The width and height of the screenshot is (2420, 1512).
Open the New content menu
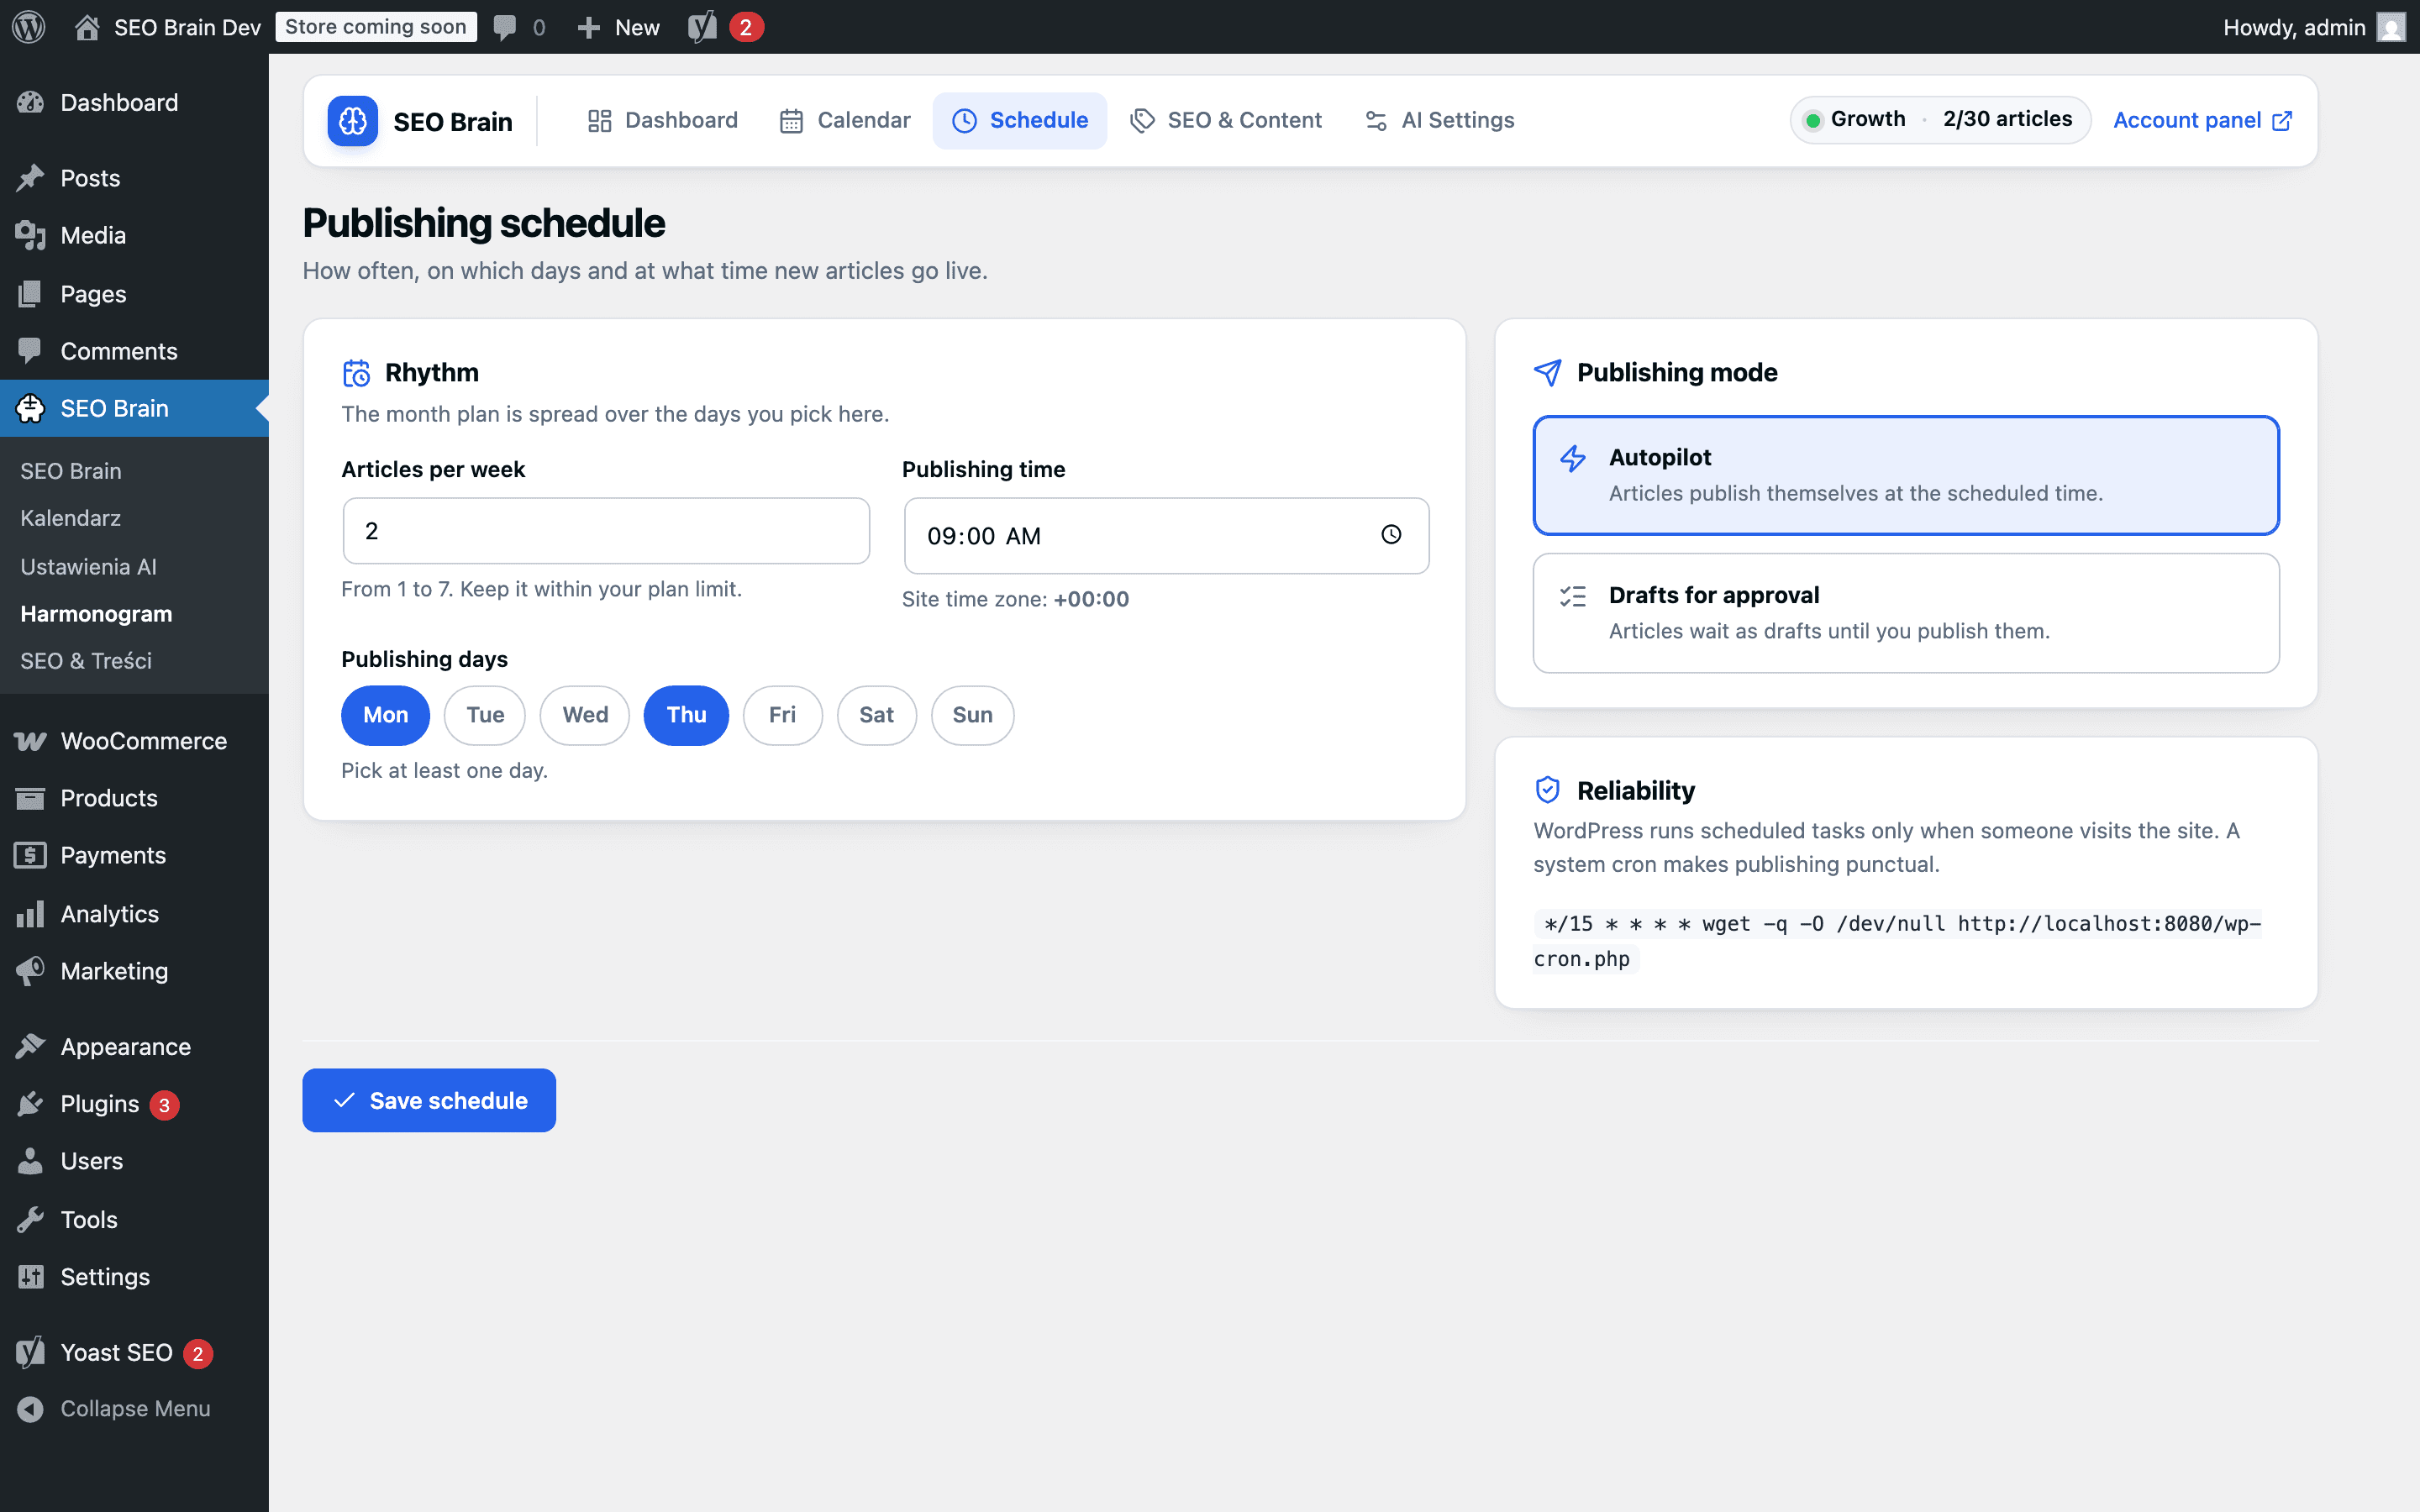619,27
